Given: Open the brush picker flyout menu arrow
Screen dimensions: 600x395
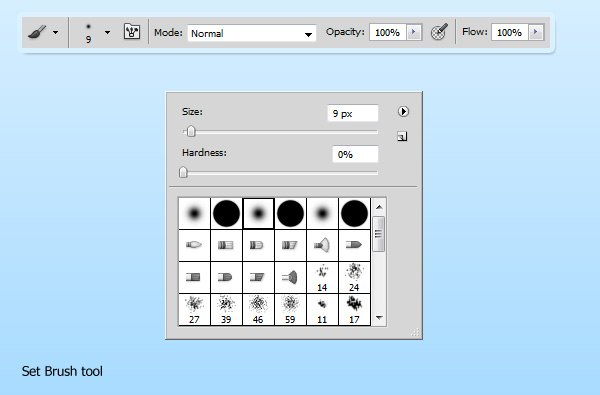Looking at the screenshot, I should pos(403,112).
